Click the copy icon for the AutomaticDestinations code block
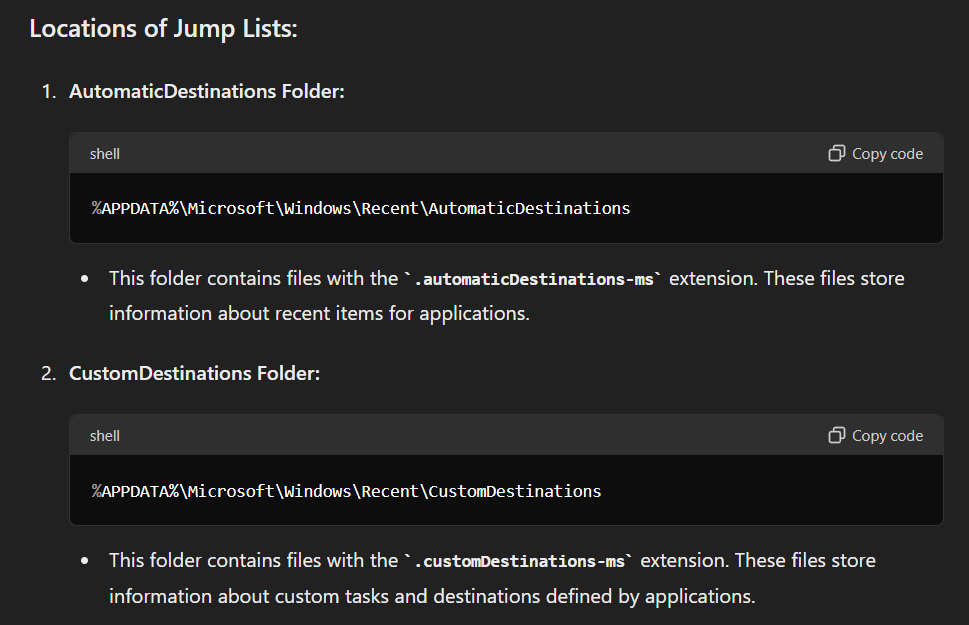The width and height of the screenshot is (969, 625). 837,153
